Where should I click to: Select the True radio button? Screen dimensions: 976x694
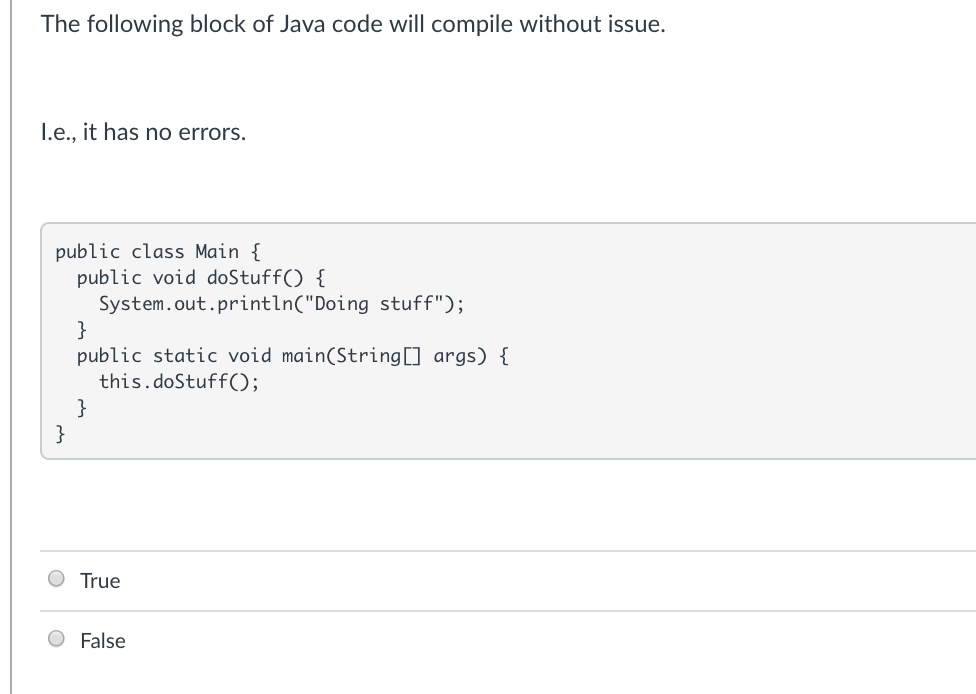tap(57, 579)
